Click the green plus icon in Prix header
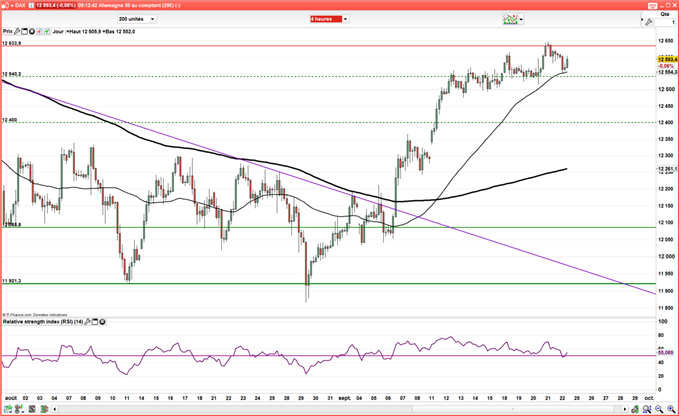The image size is (679, 416). pyautogui.click(x=47, y=31)
